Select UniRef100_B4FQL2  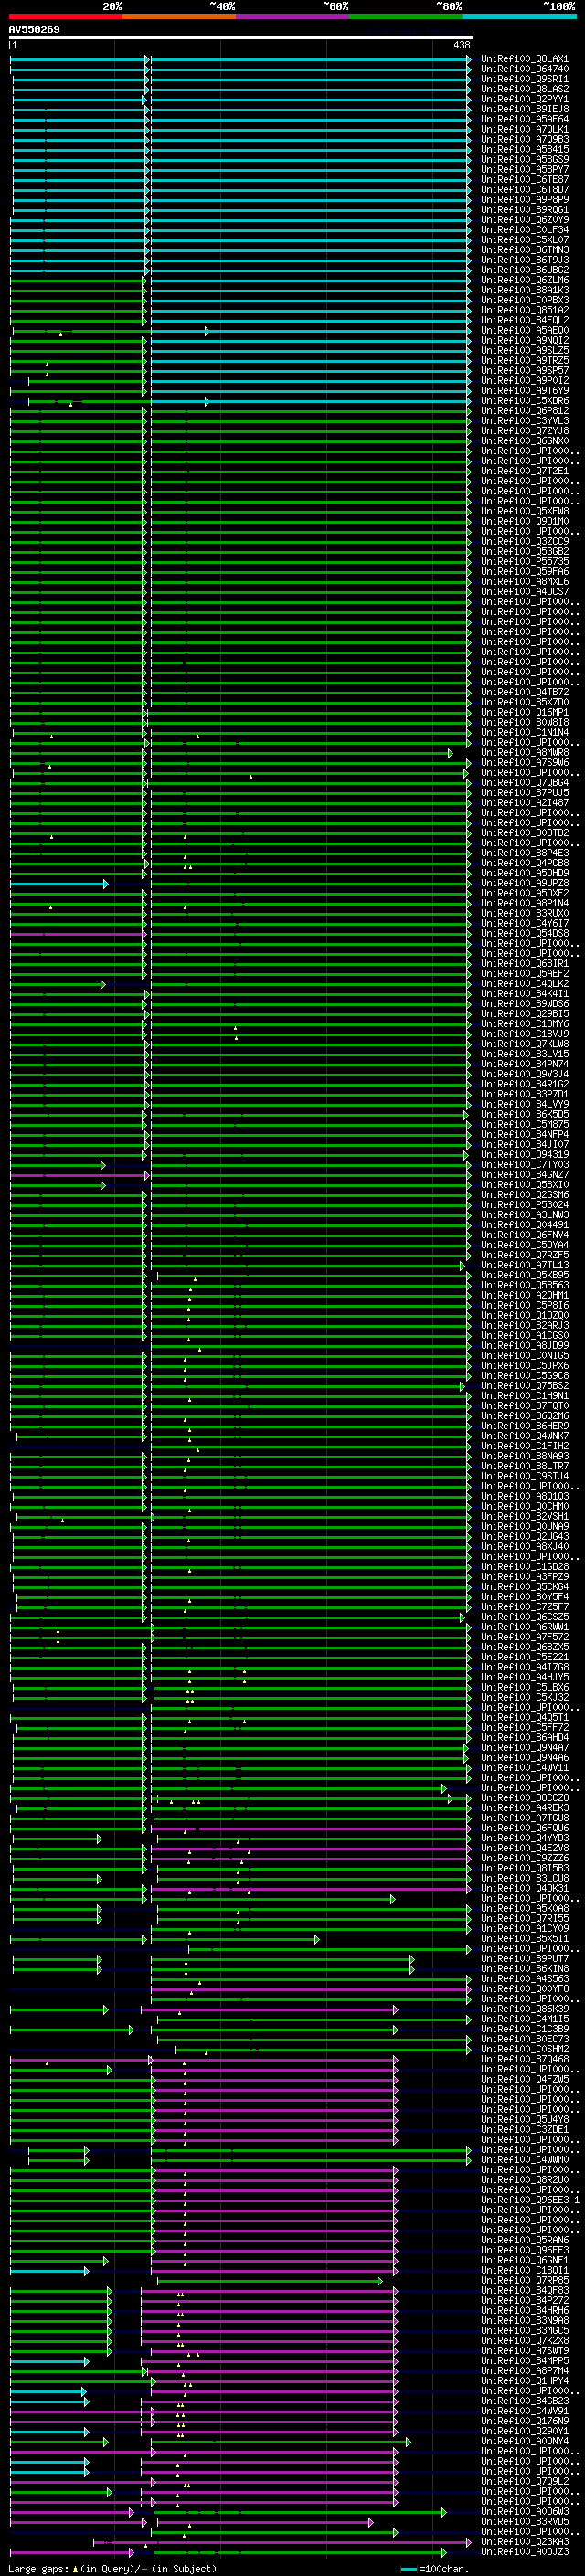point(524,320)
